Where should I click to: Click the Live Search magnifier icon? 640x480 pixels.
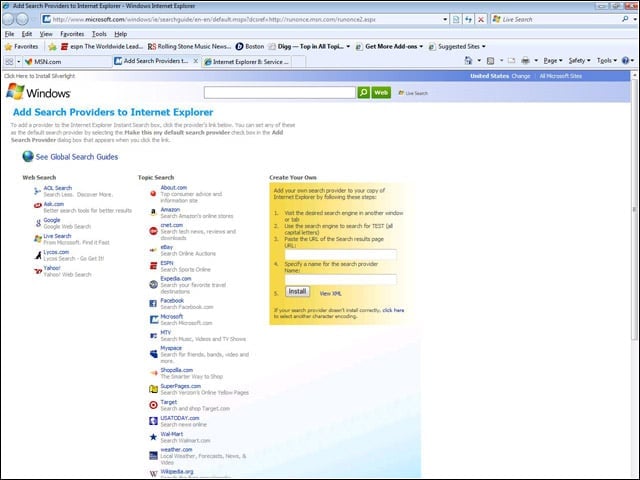(625, 19)
